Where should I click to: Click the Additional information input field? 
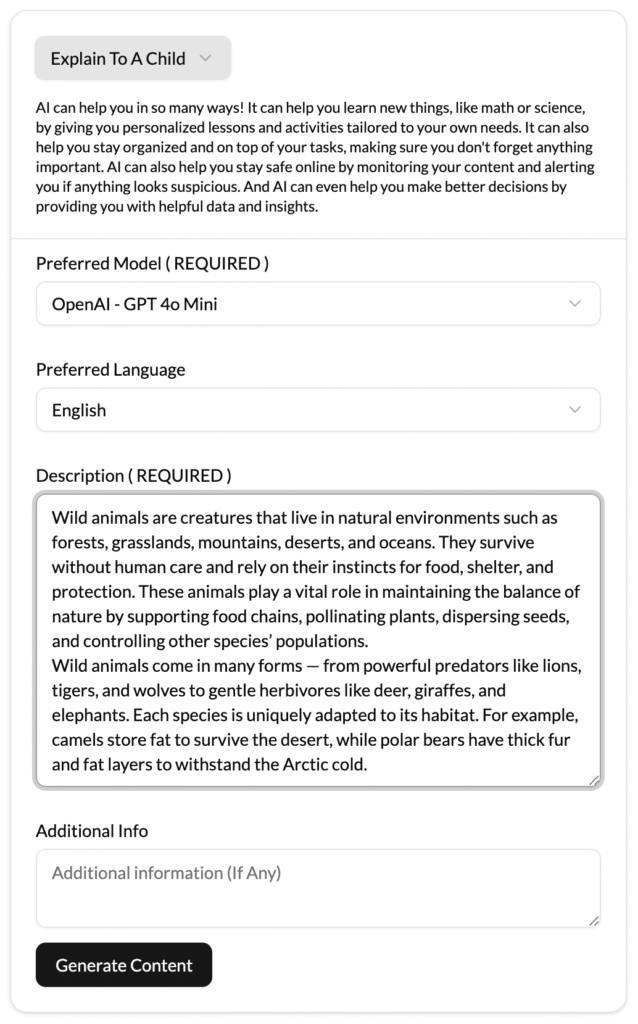[318, 888]
